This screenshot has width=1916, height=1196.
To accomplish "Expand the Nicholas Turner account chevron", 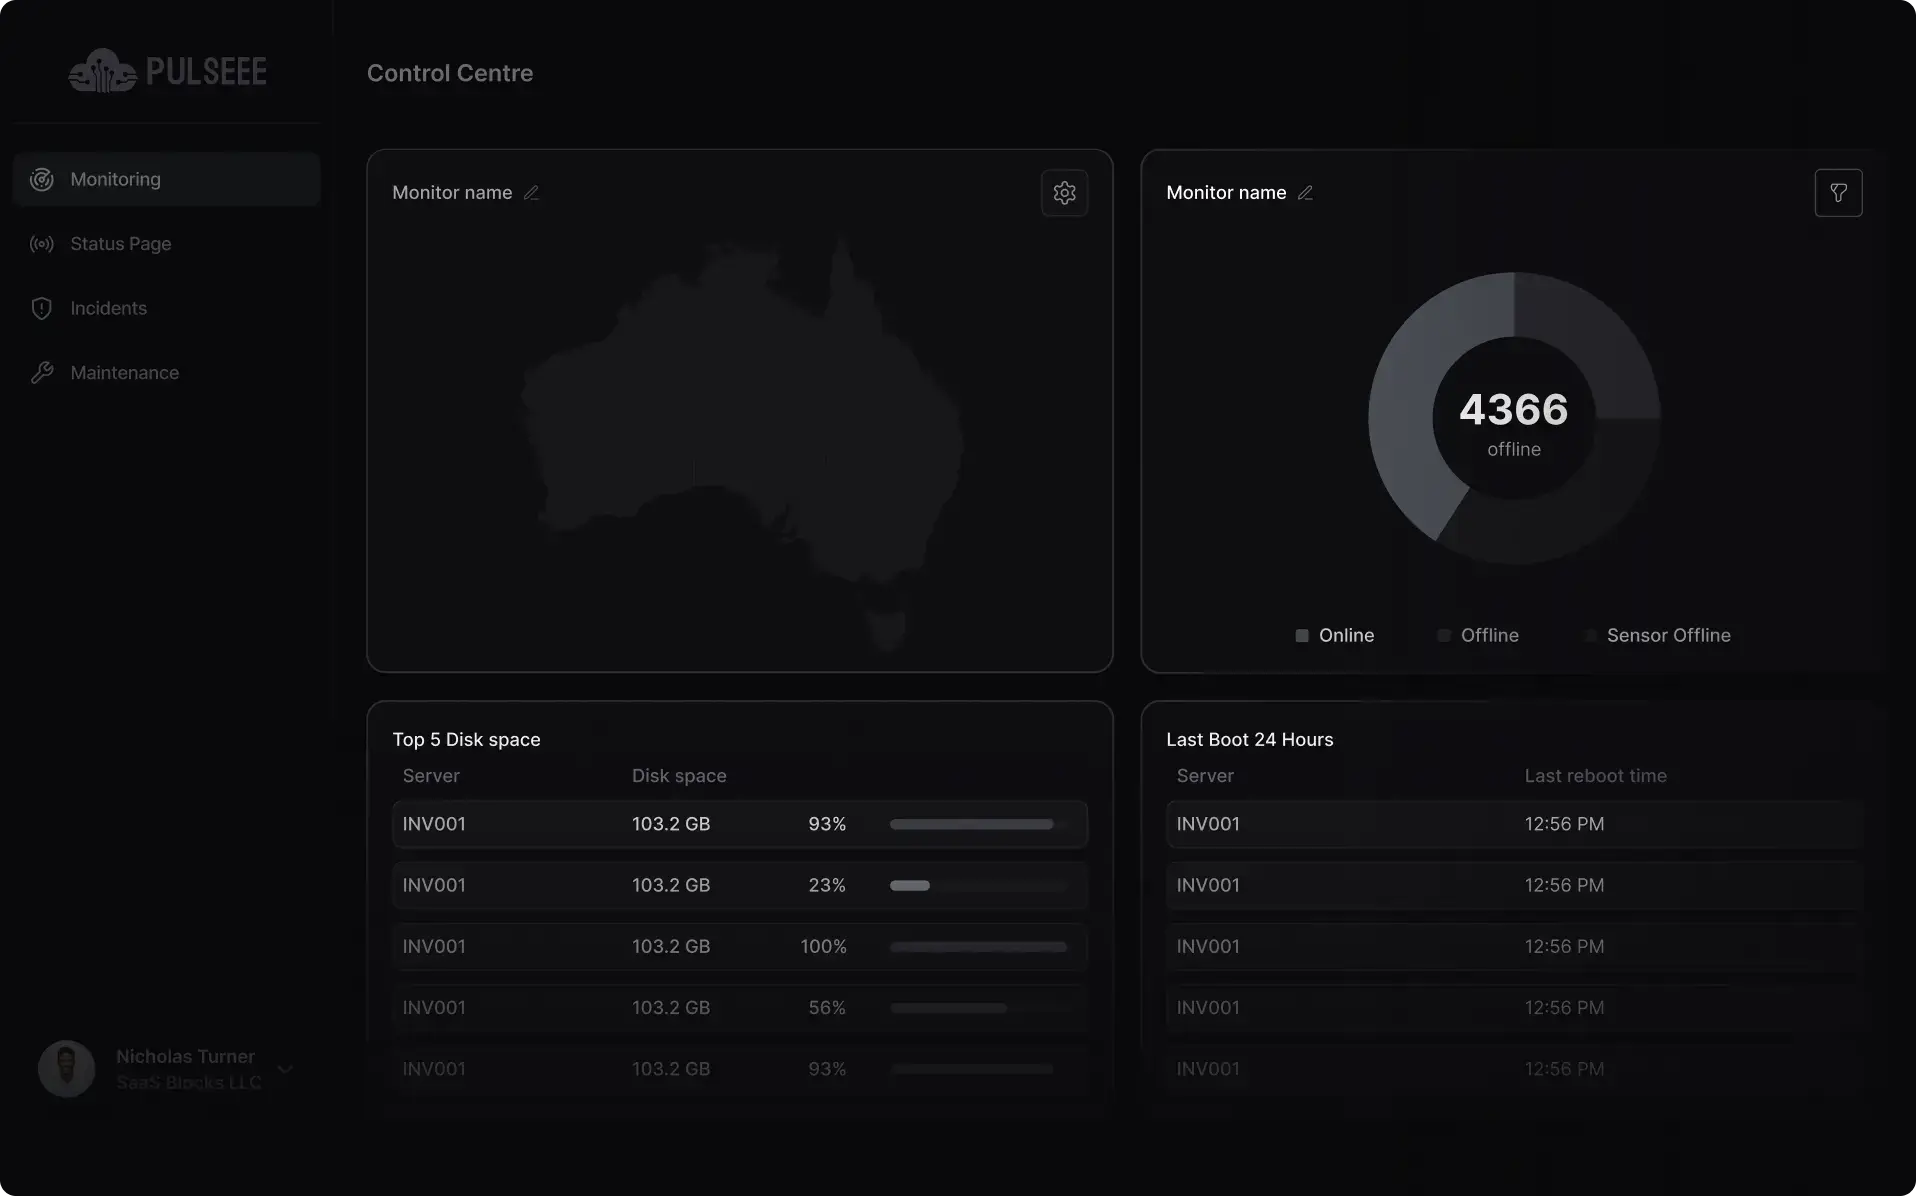I will 285,1069.
